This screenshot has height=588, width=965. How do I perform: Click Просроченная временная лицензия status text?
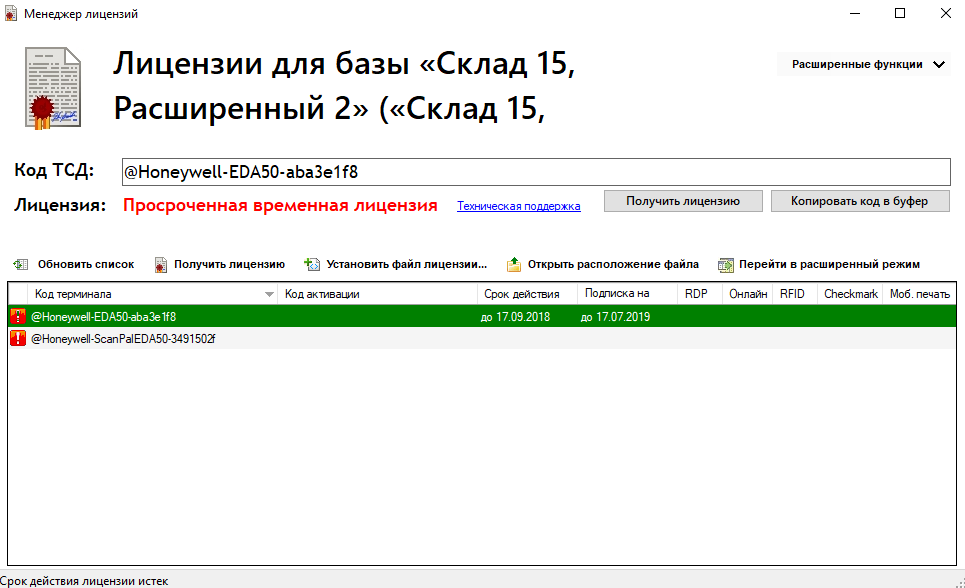[280, 205]
